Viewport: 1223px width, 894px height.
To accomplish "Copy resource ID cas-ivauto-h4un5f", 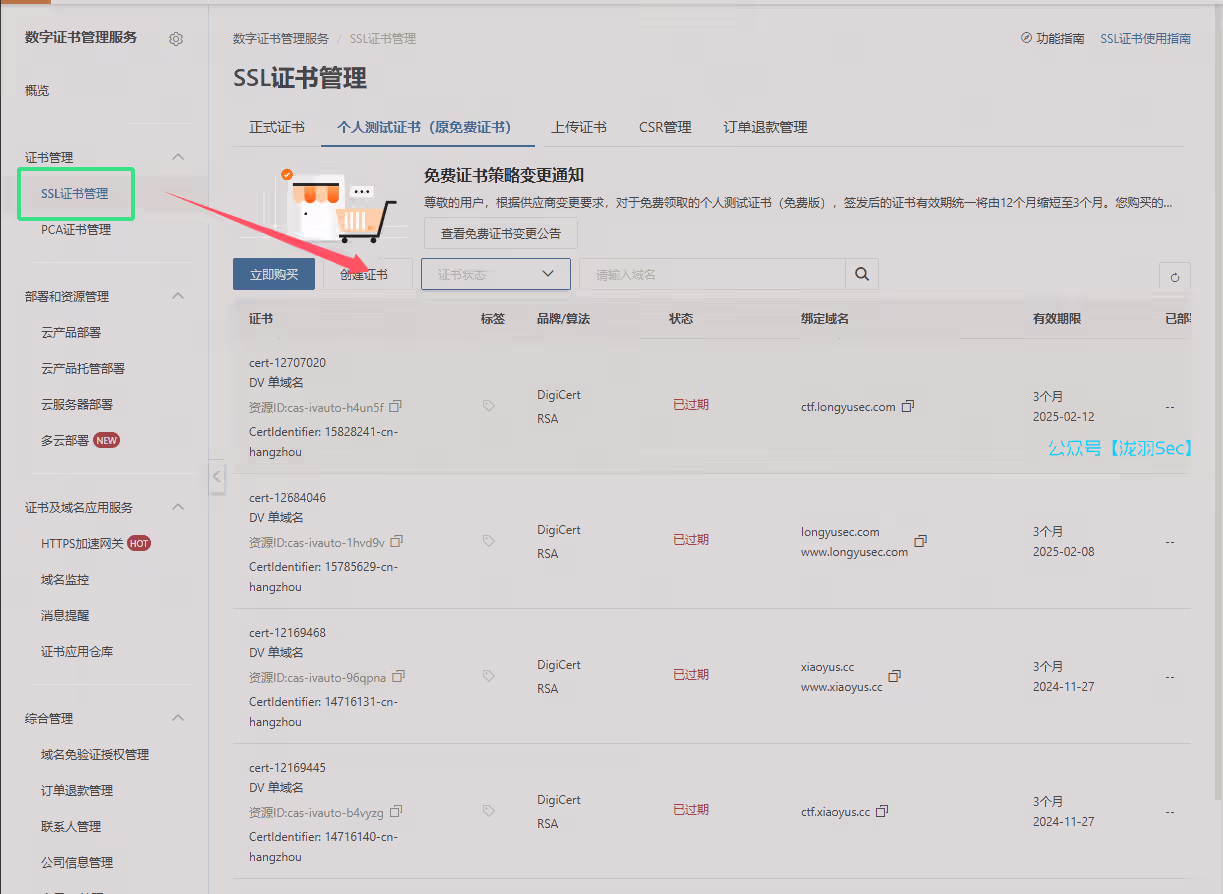I will coord(396,407).
